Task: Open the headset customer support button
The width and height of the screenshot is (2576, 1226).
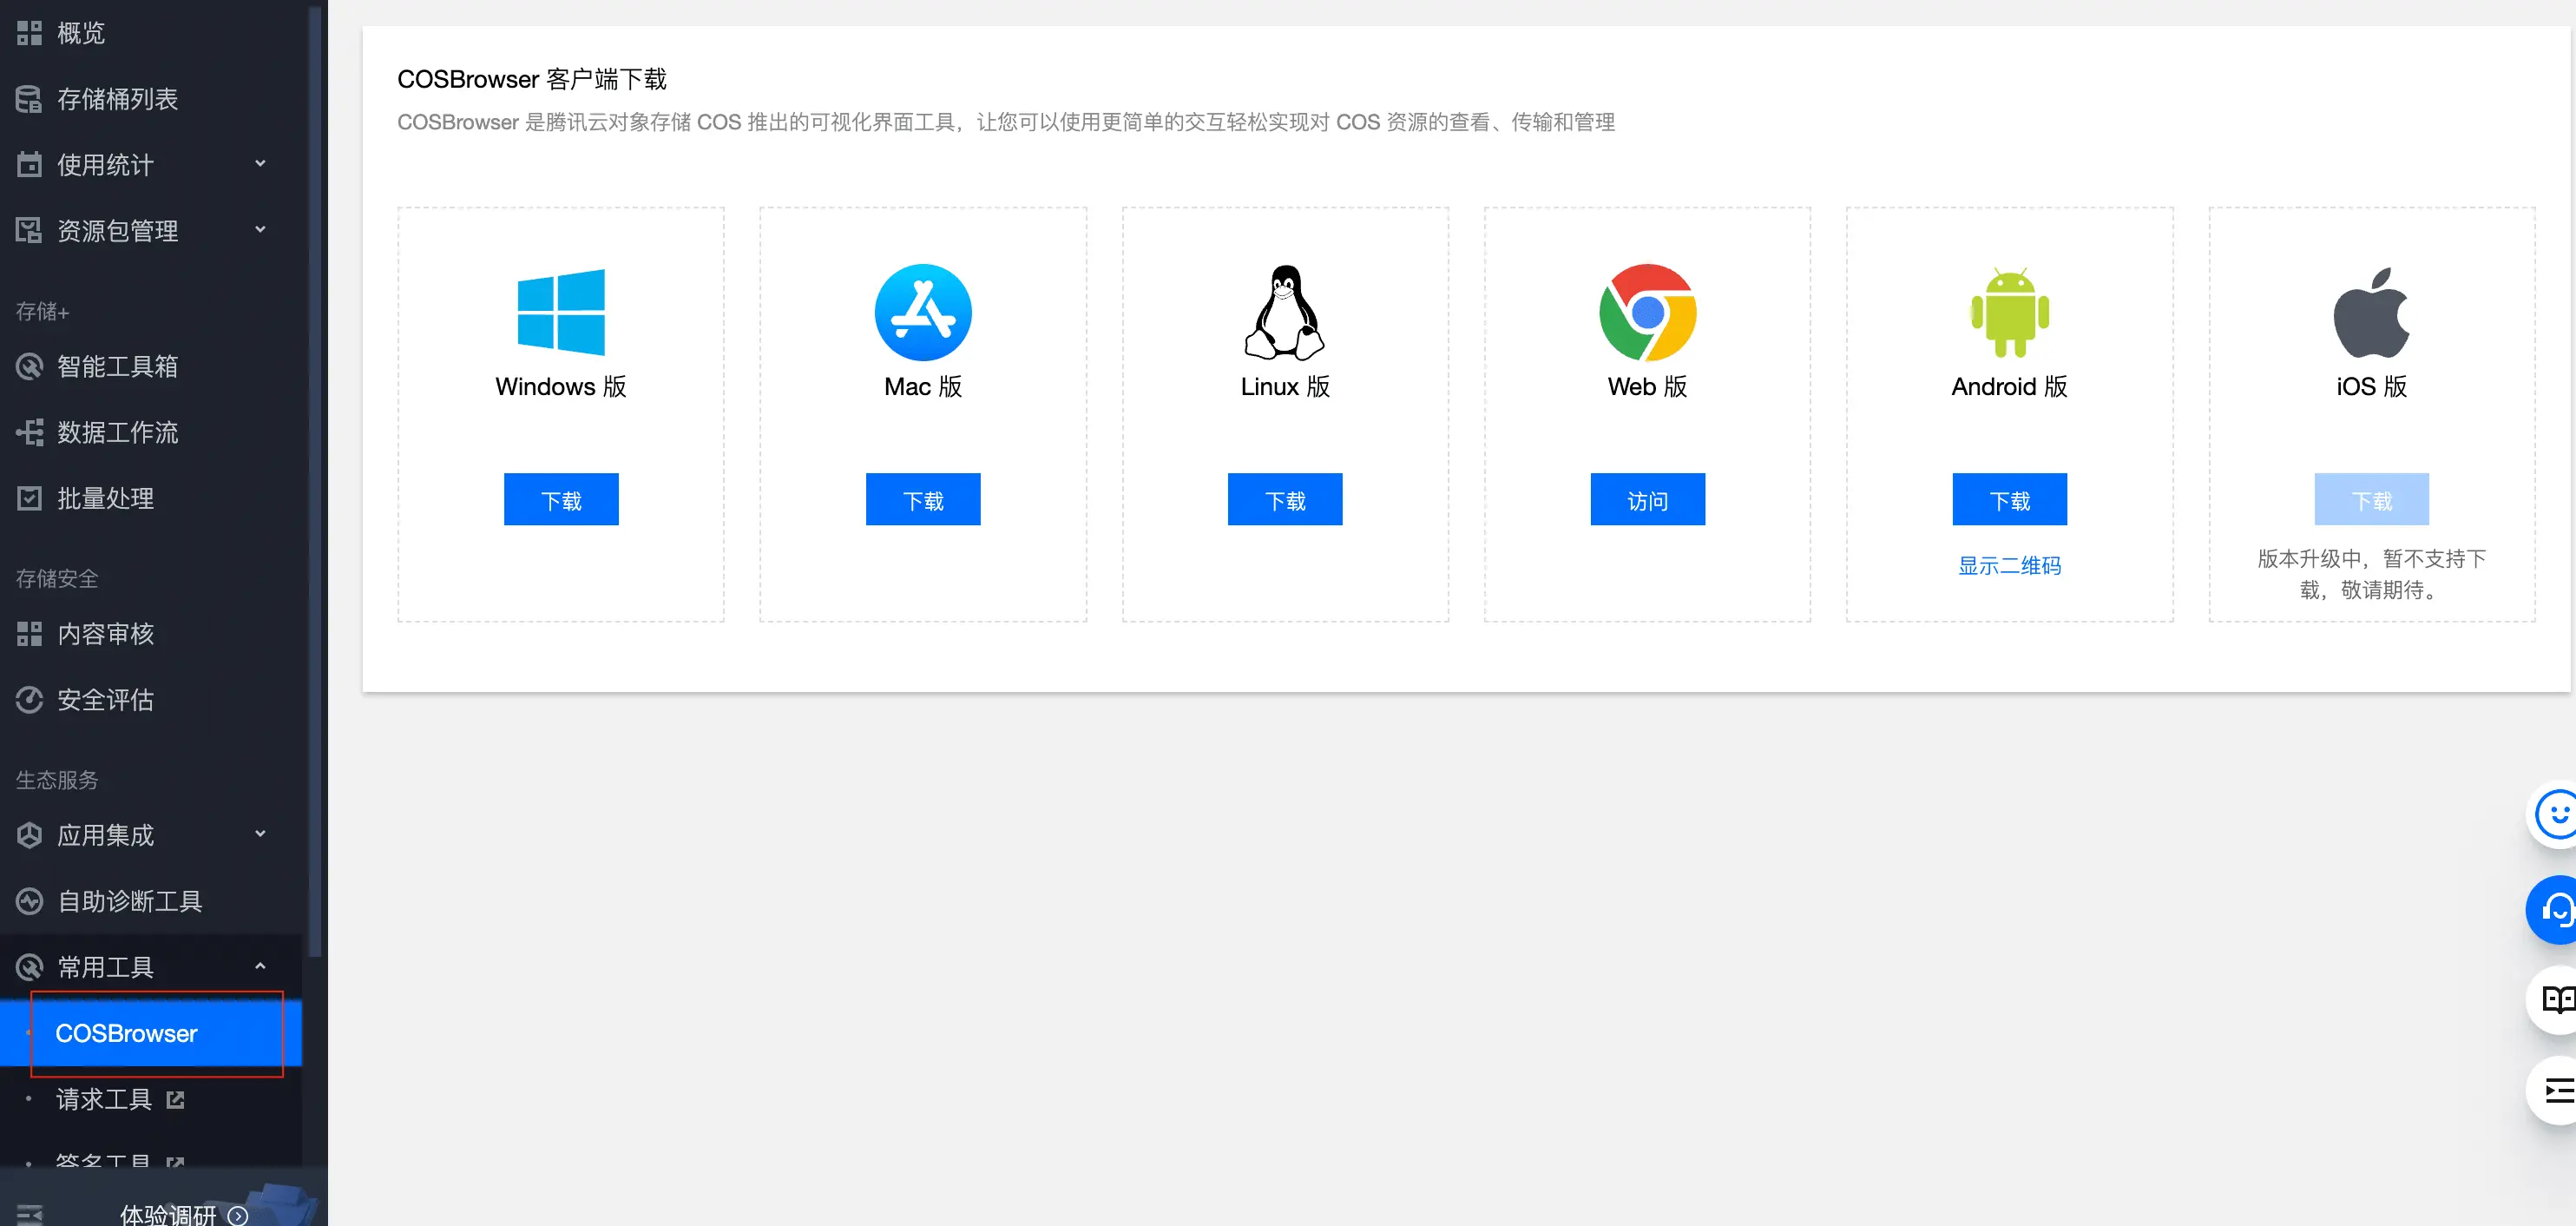Action: 2555,909
